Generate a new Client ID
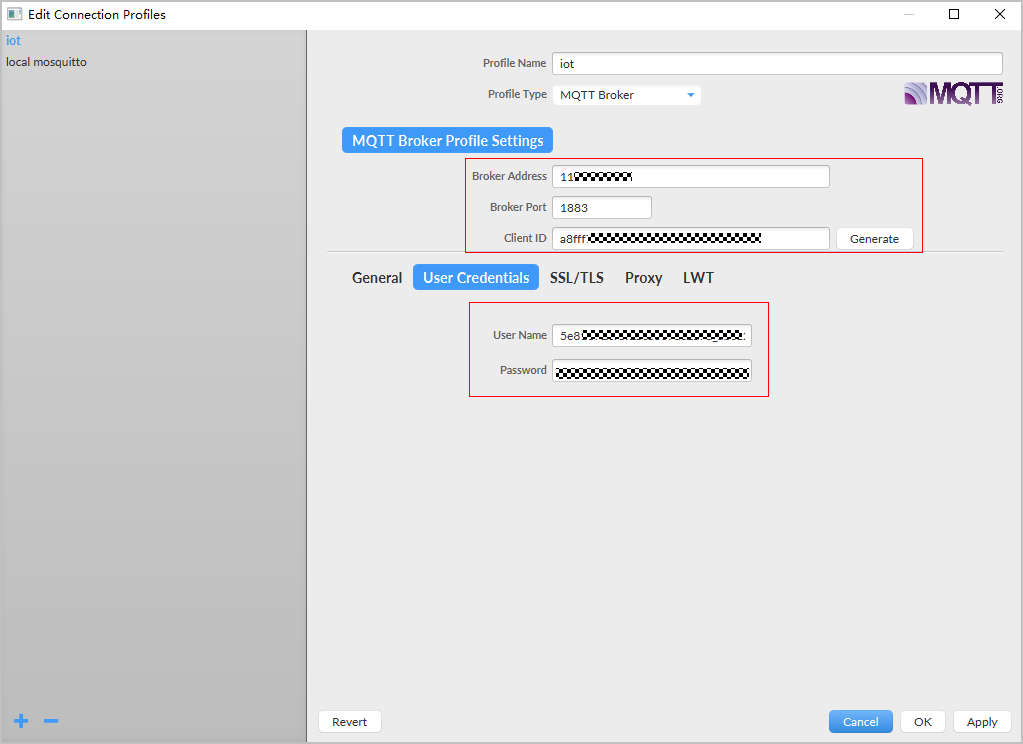The width and height of the screenshot is (1023, 744). pyautogui.click(x=874, y=239)
